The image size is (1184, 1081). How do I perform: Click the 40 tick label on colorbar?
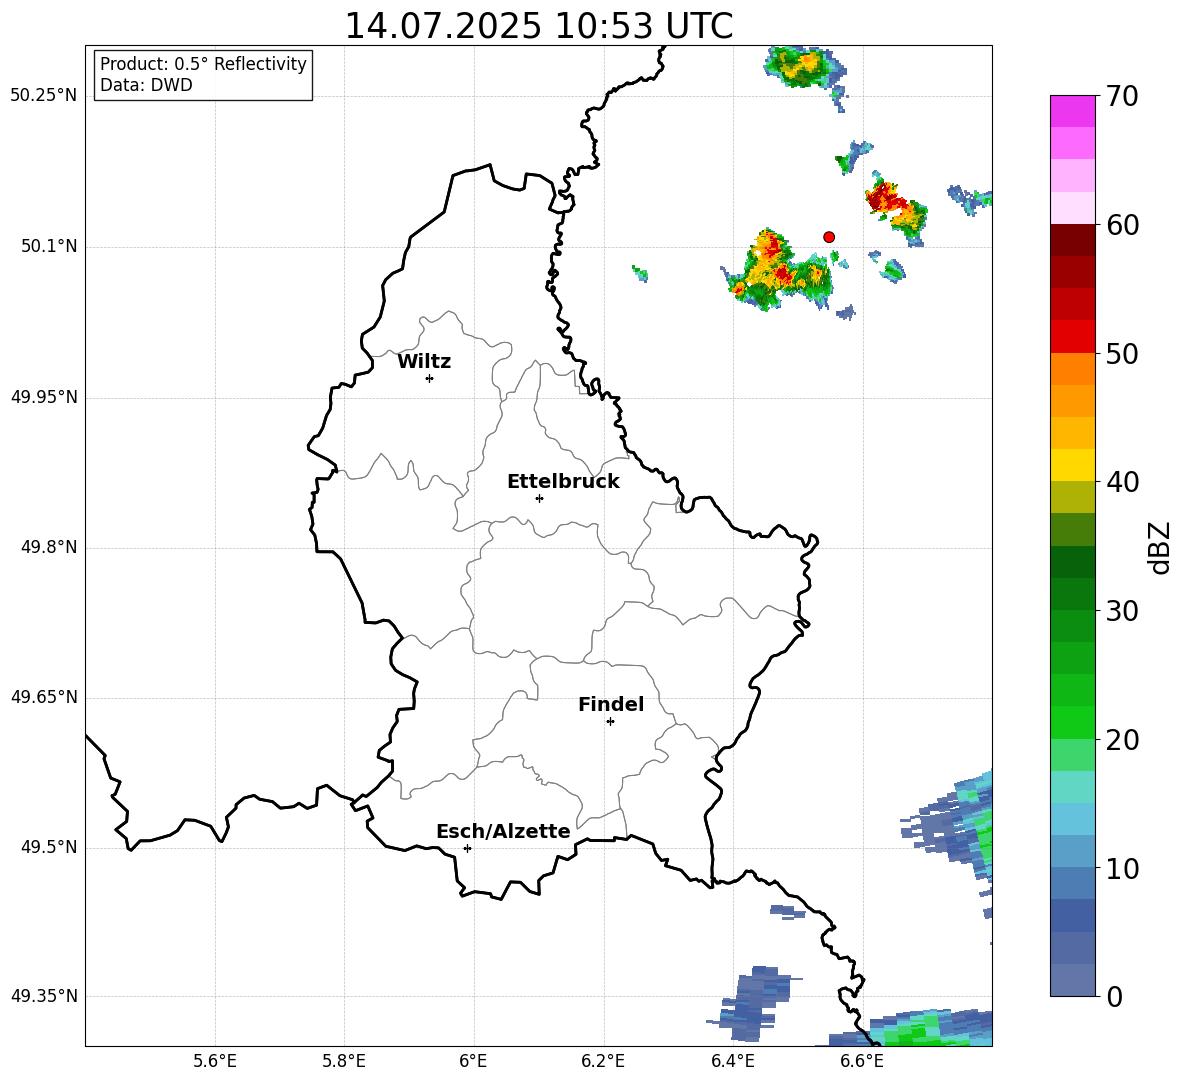tap(1122, 482)
